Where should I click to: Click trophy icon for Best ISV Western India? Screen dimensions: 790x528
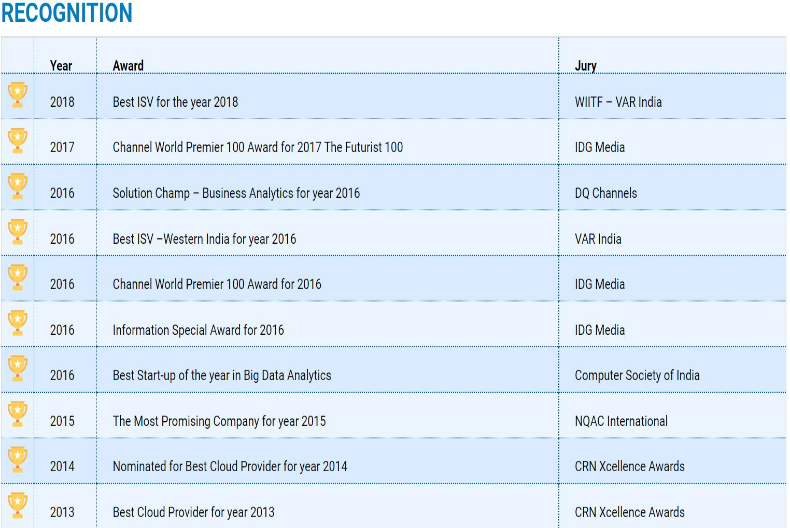[18, 232]
